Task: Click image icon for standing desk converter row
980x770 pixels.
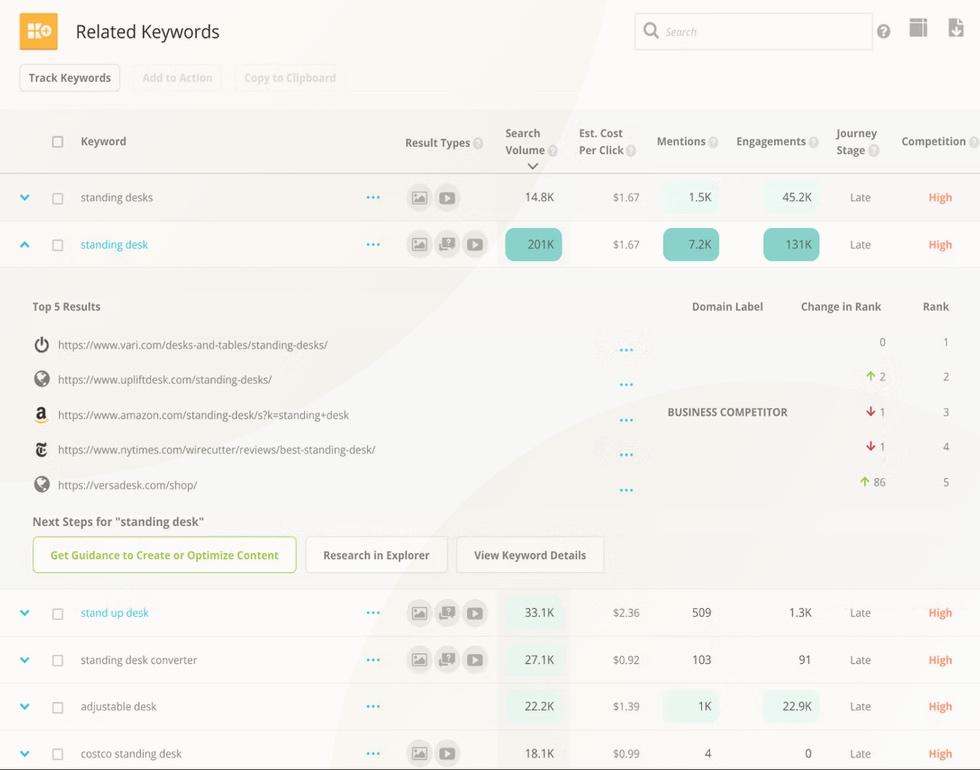Action: pyautogui.click(x=419, y=660)
